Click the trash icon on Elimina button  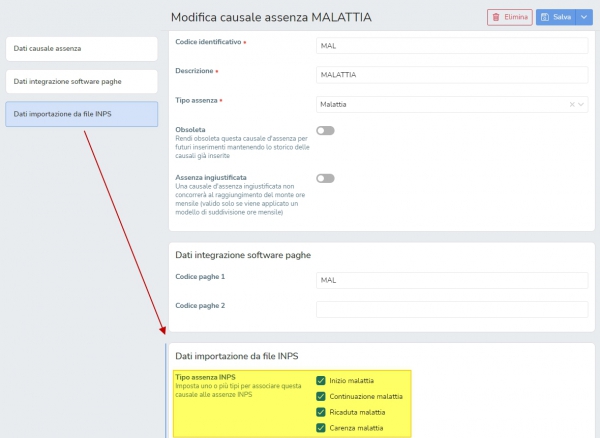(x=496, y=17)
